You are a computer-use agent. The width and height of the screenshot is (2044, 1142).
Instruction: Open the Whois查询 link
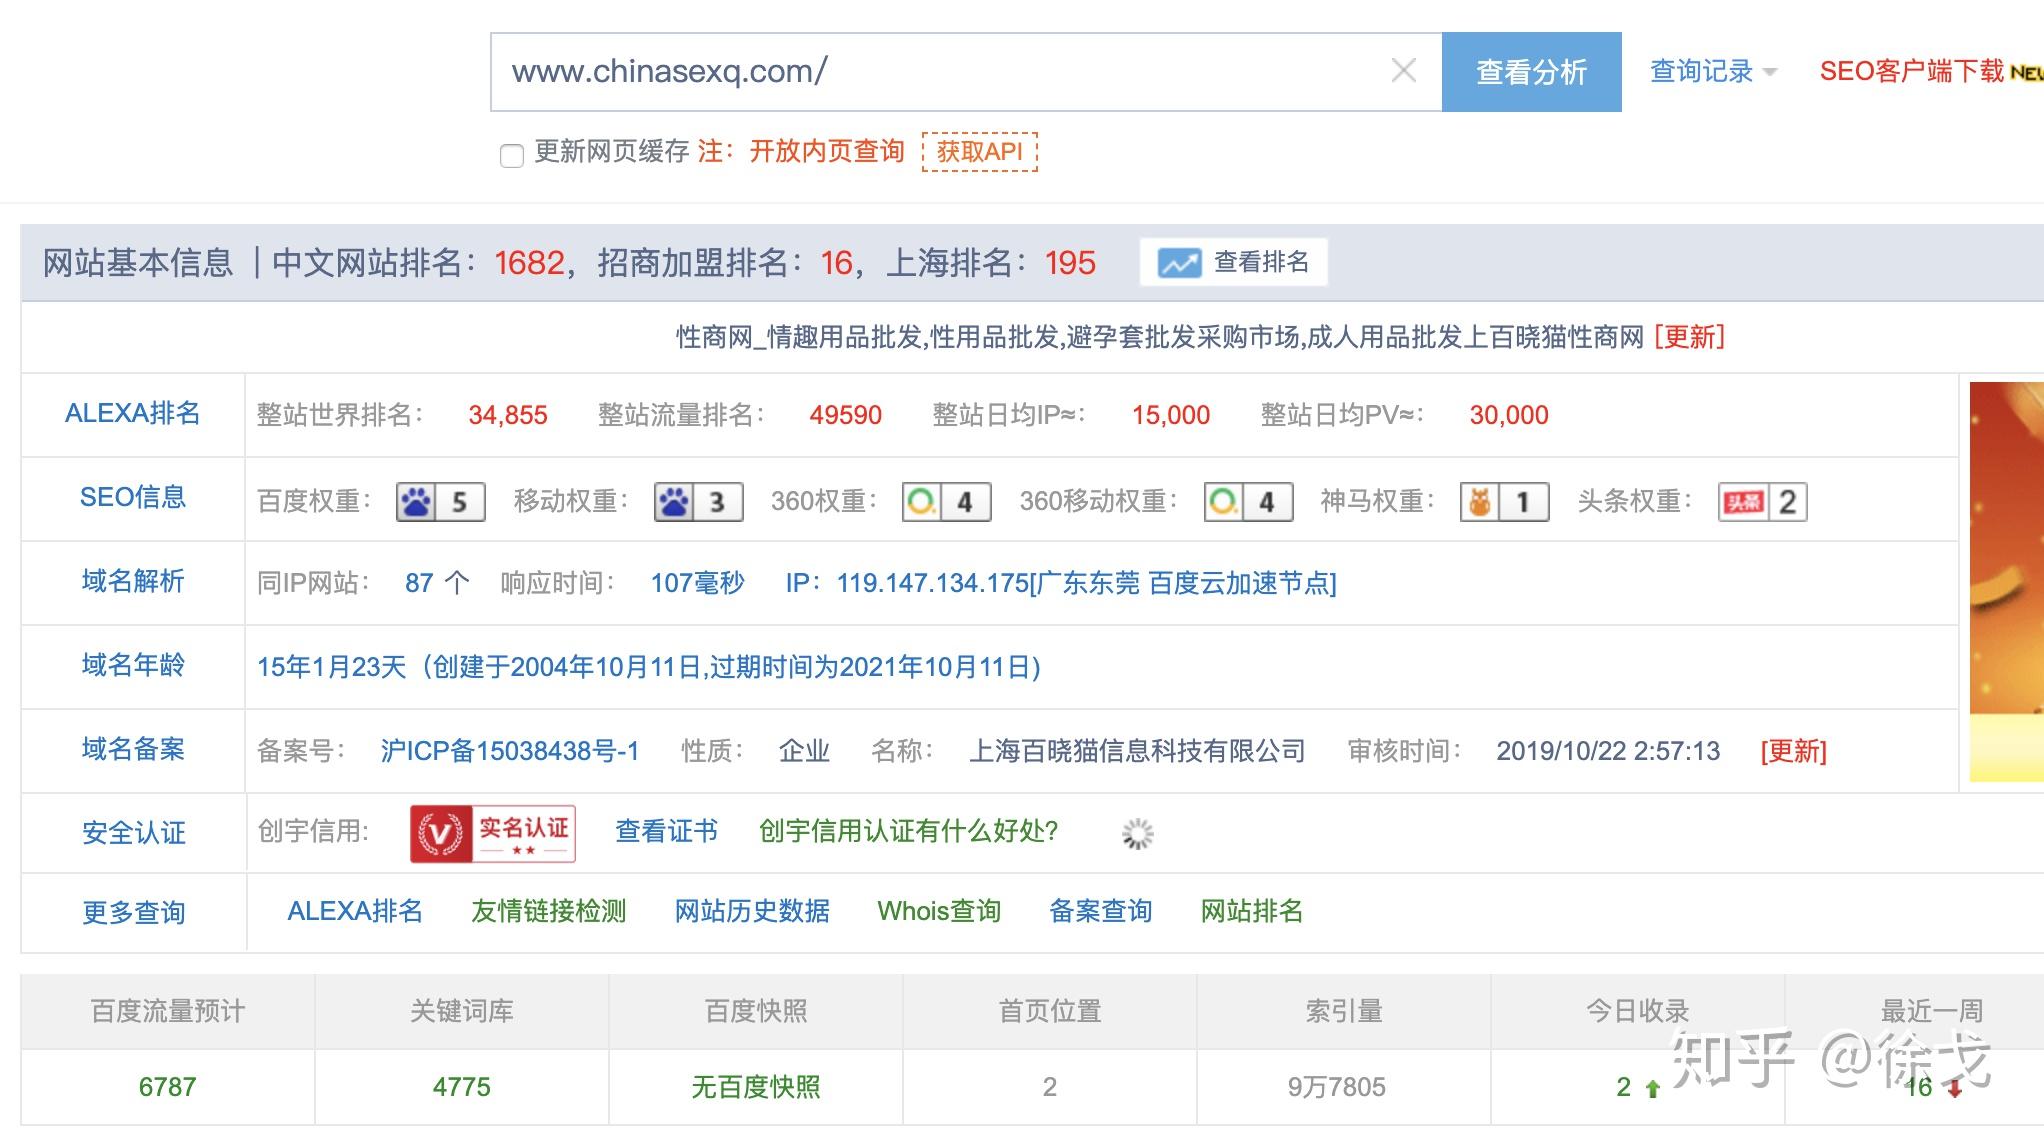coord(939,911)
